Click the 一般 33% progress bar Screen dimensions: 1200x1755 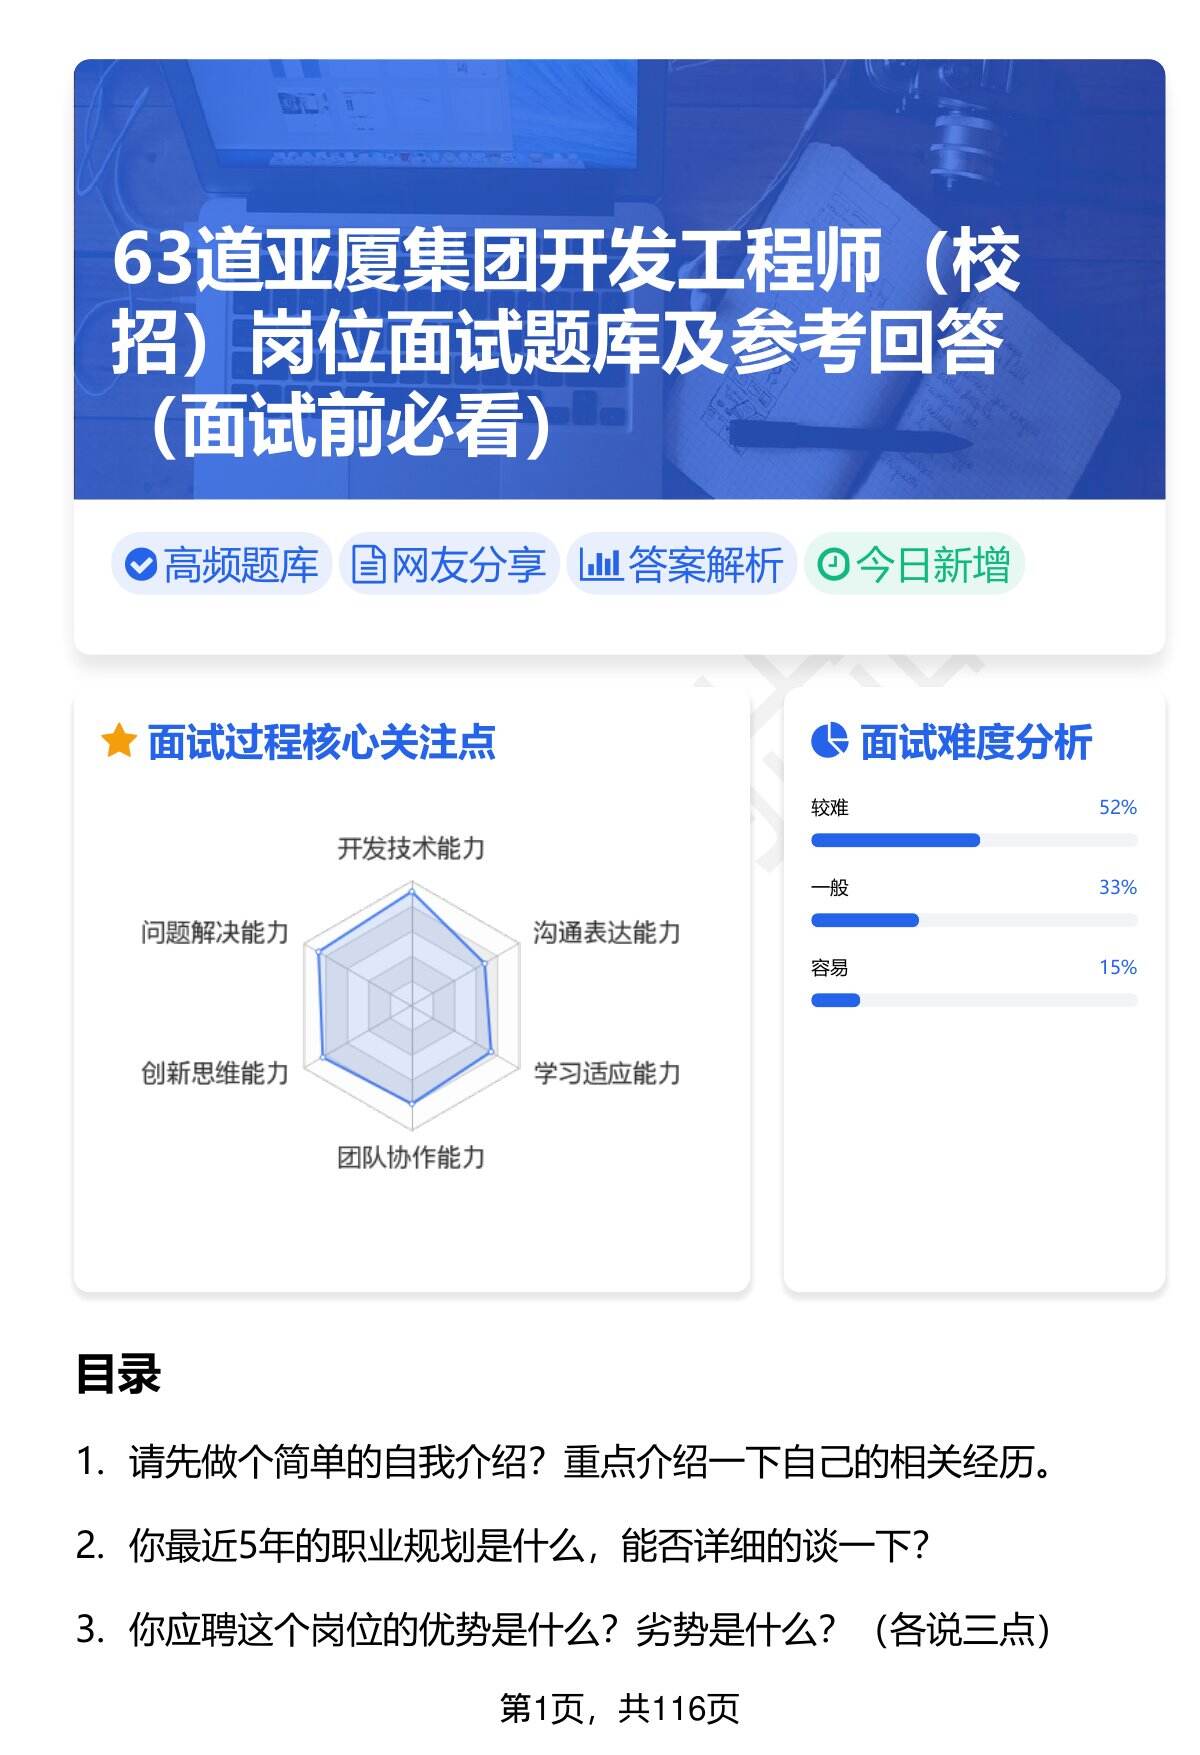click(973, 920)
